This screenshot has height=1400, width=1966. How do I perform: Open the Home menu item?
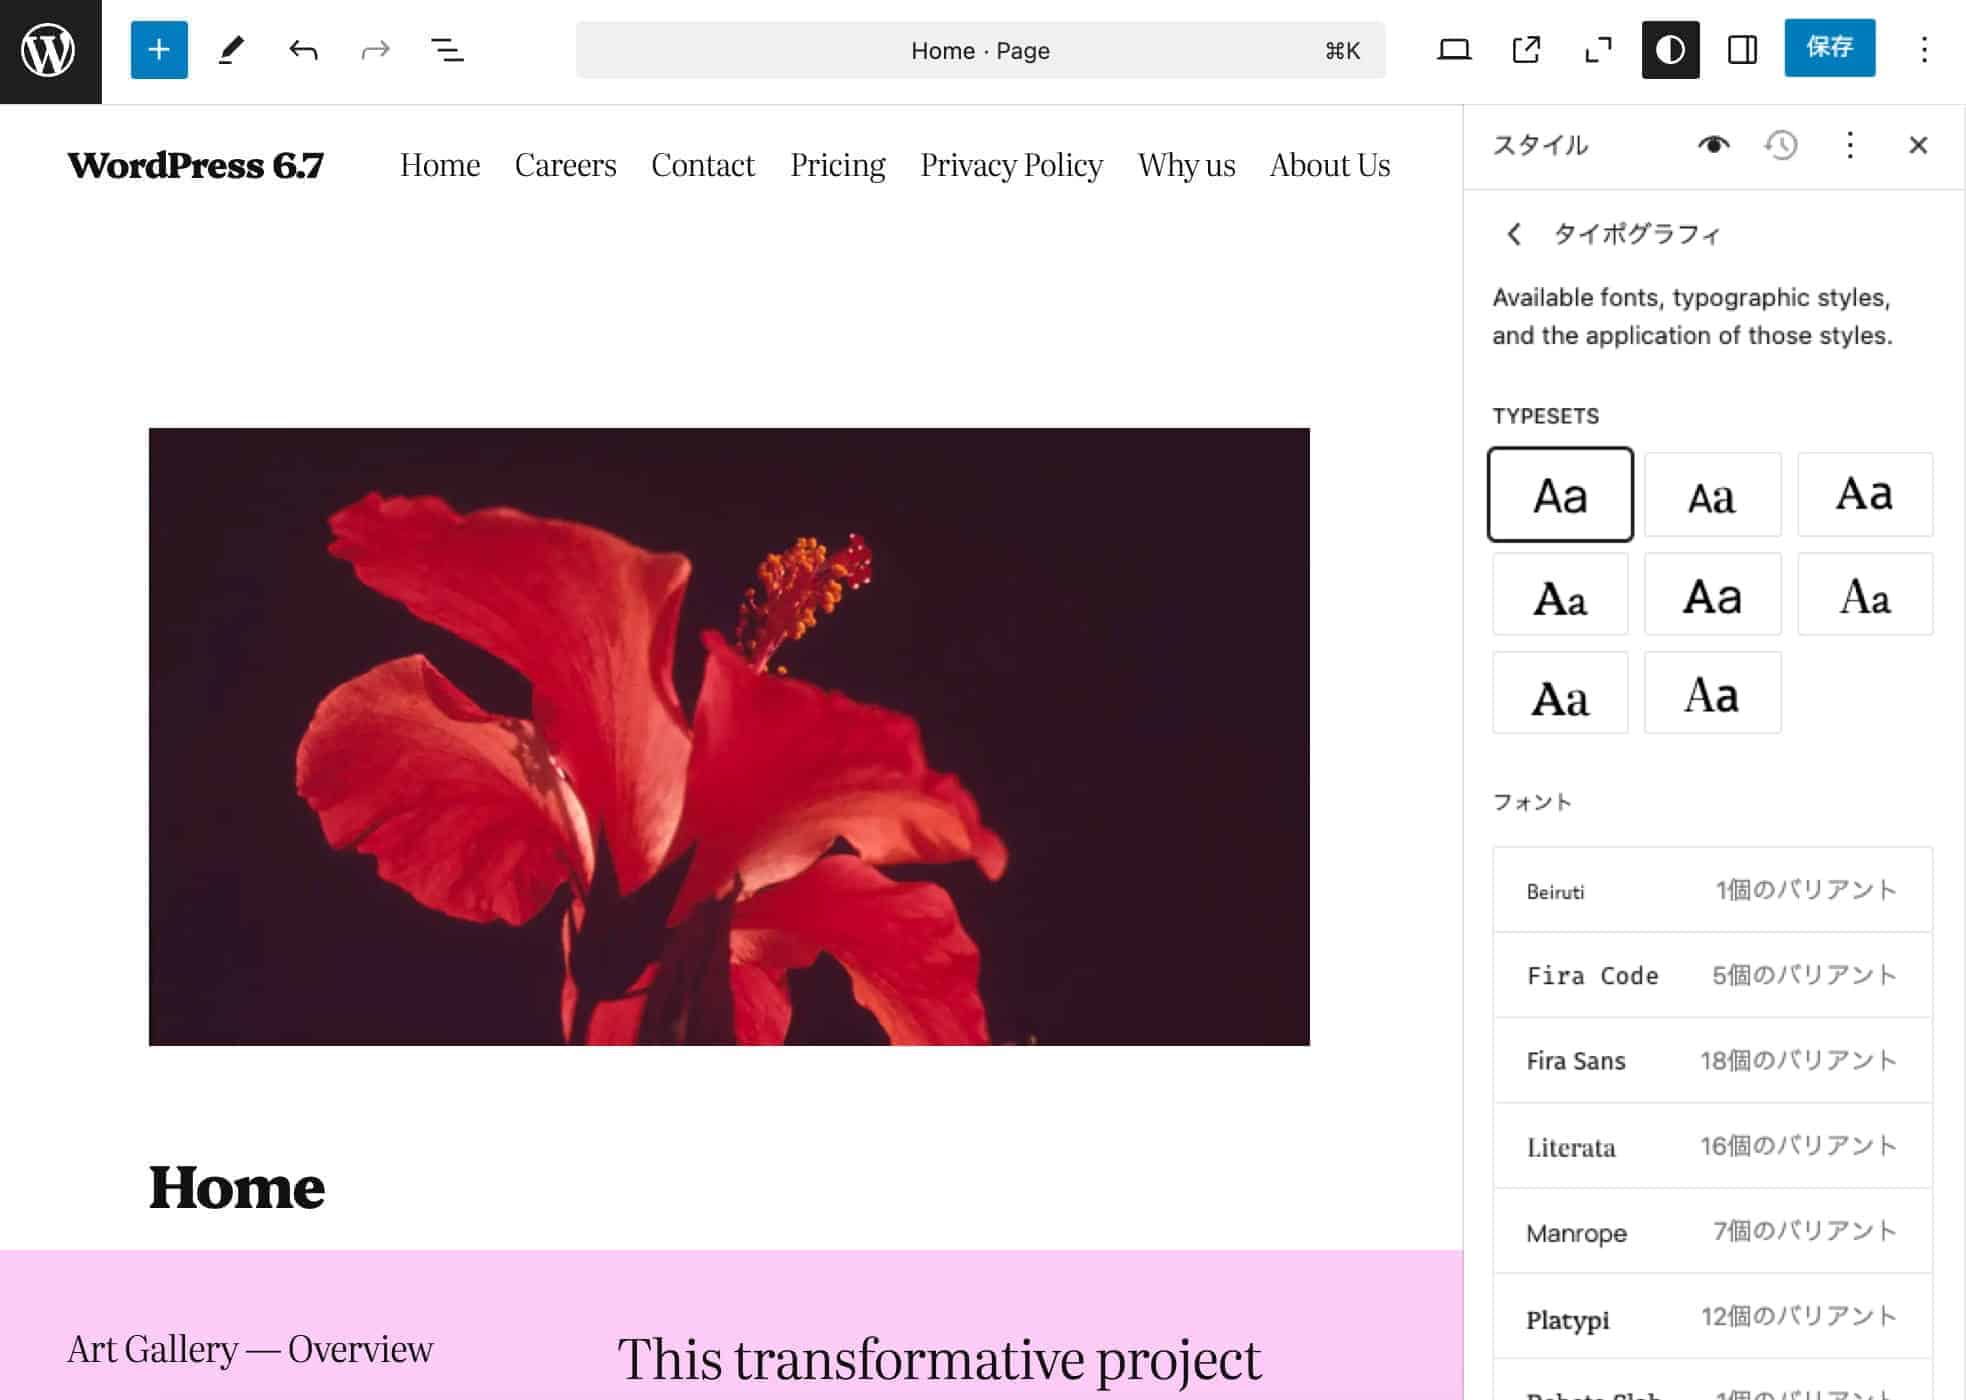pos(439,165)
